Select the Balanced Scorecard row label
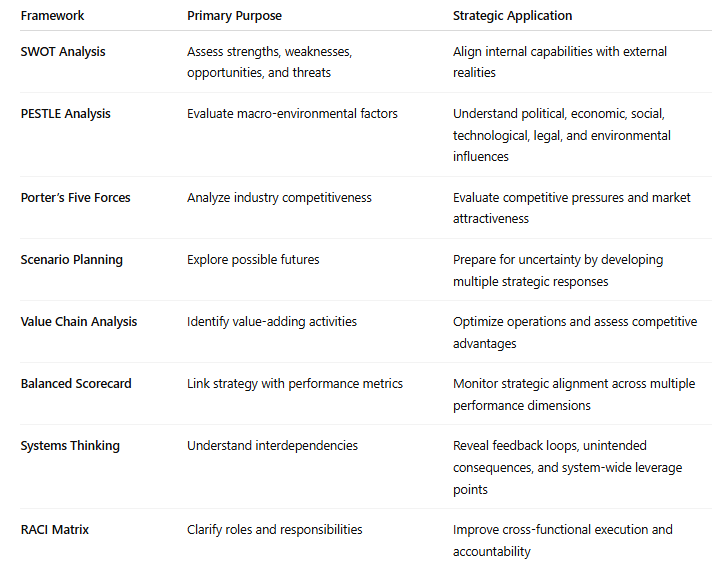Viewport: 716px width, 567px height. (x=76, y=384)
